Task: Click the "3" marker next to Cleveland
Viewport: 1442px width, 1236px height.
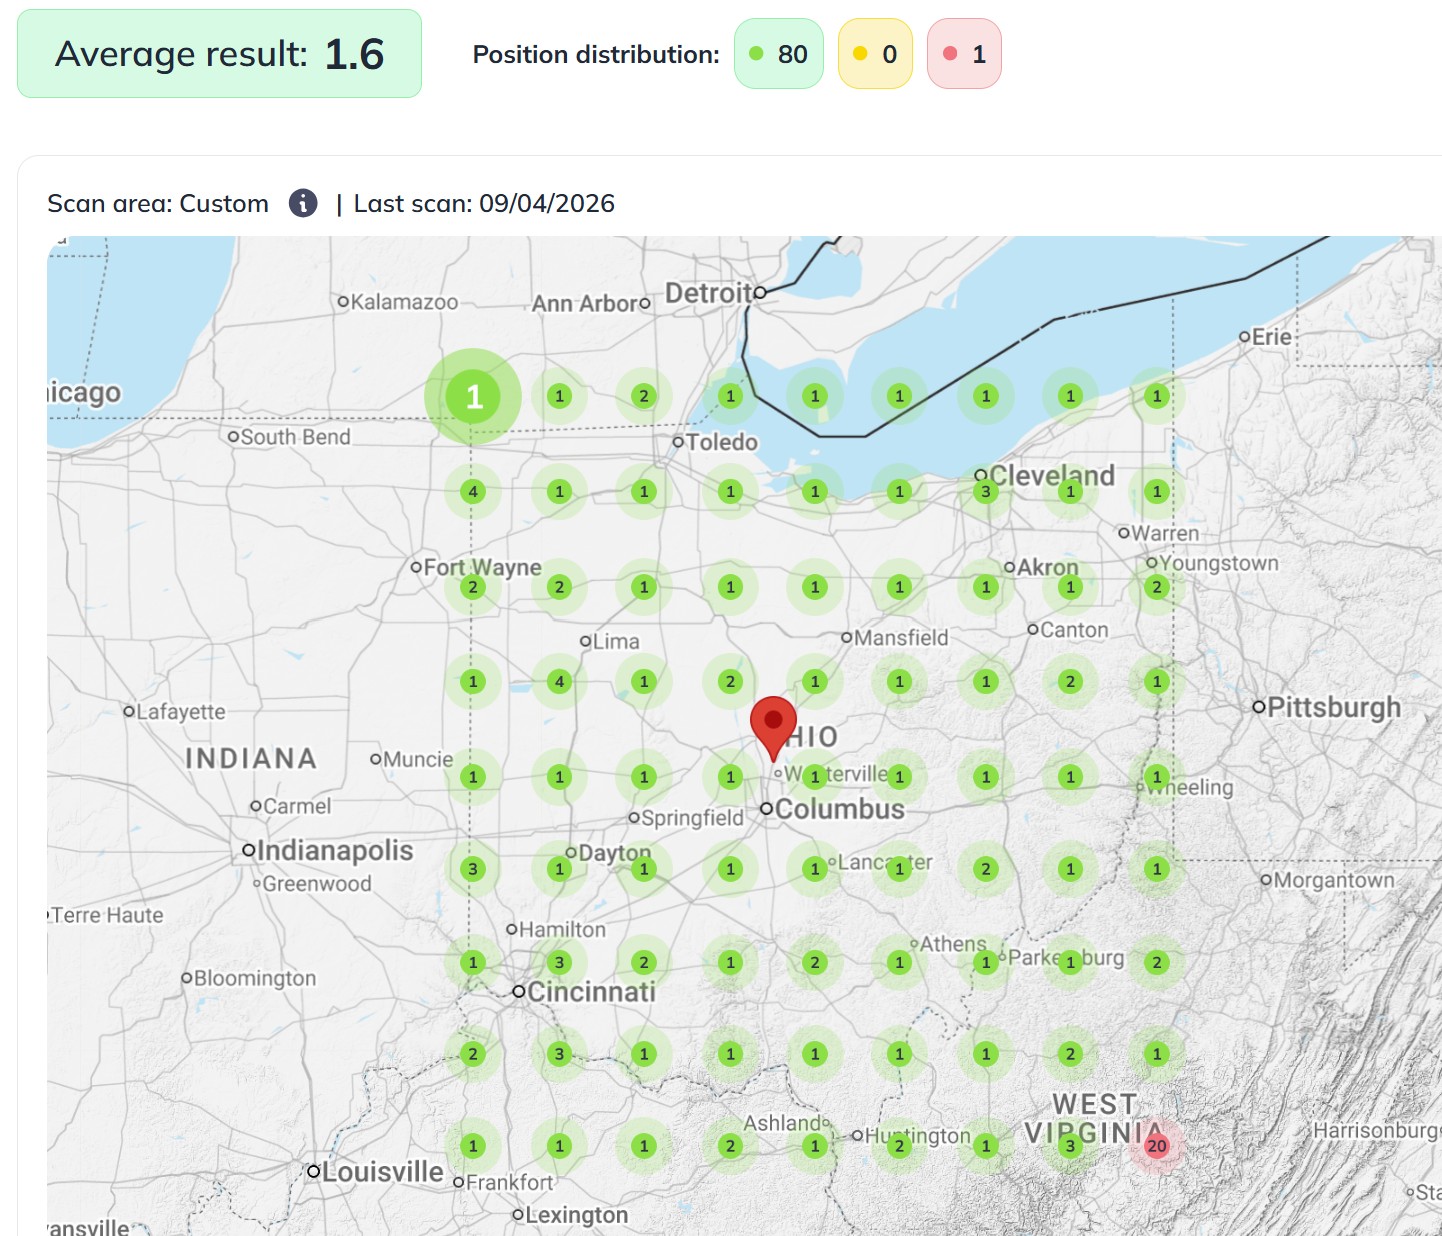Action: coord(985,491)
